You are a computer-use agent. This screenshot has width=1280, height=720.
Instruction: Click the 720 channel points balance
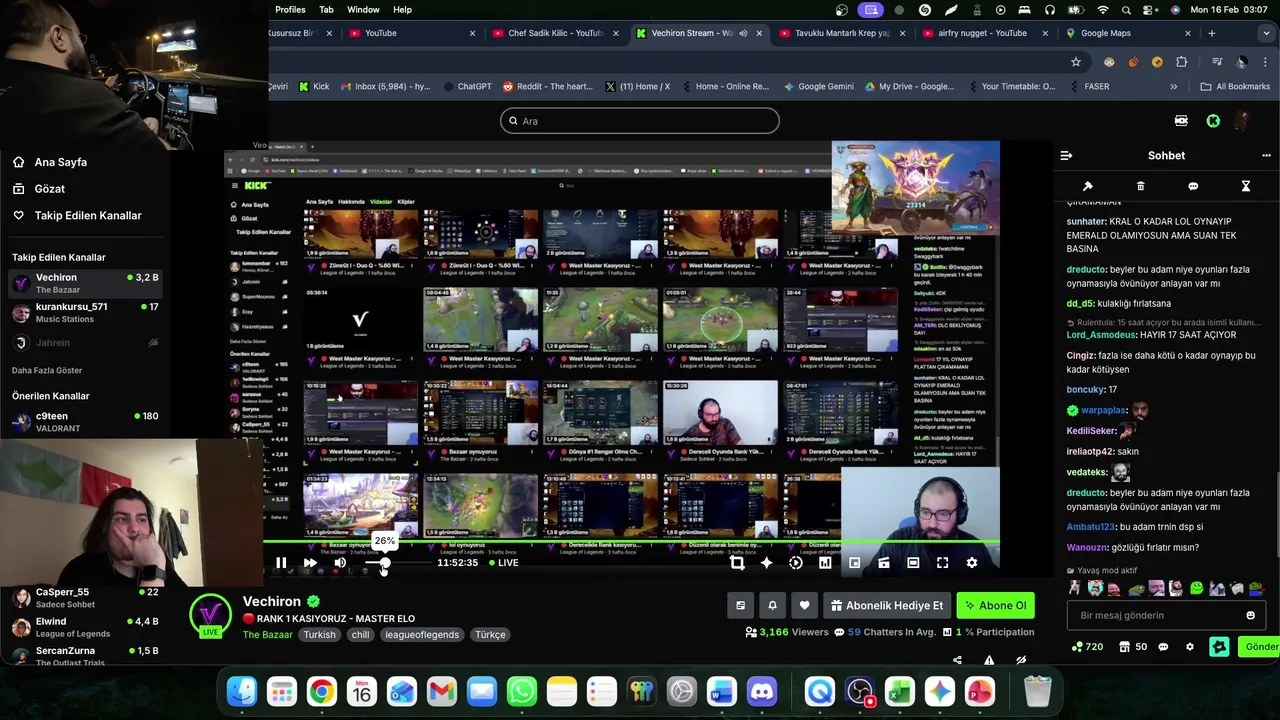click(x=1087, y=647)
